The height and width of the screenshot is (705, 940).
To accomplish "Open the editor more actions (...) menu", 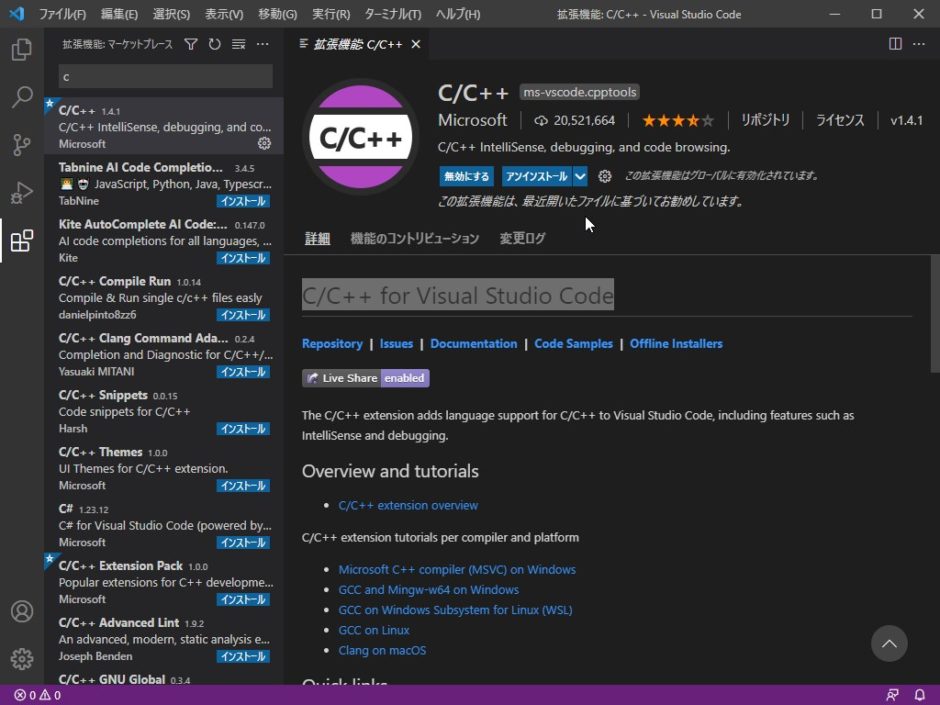I will click(x=919, y=43).
